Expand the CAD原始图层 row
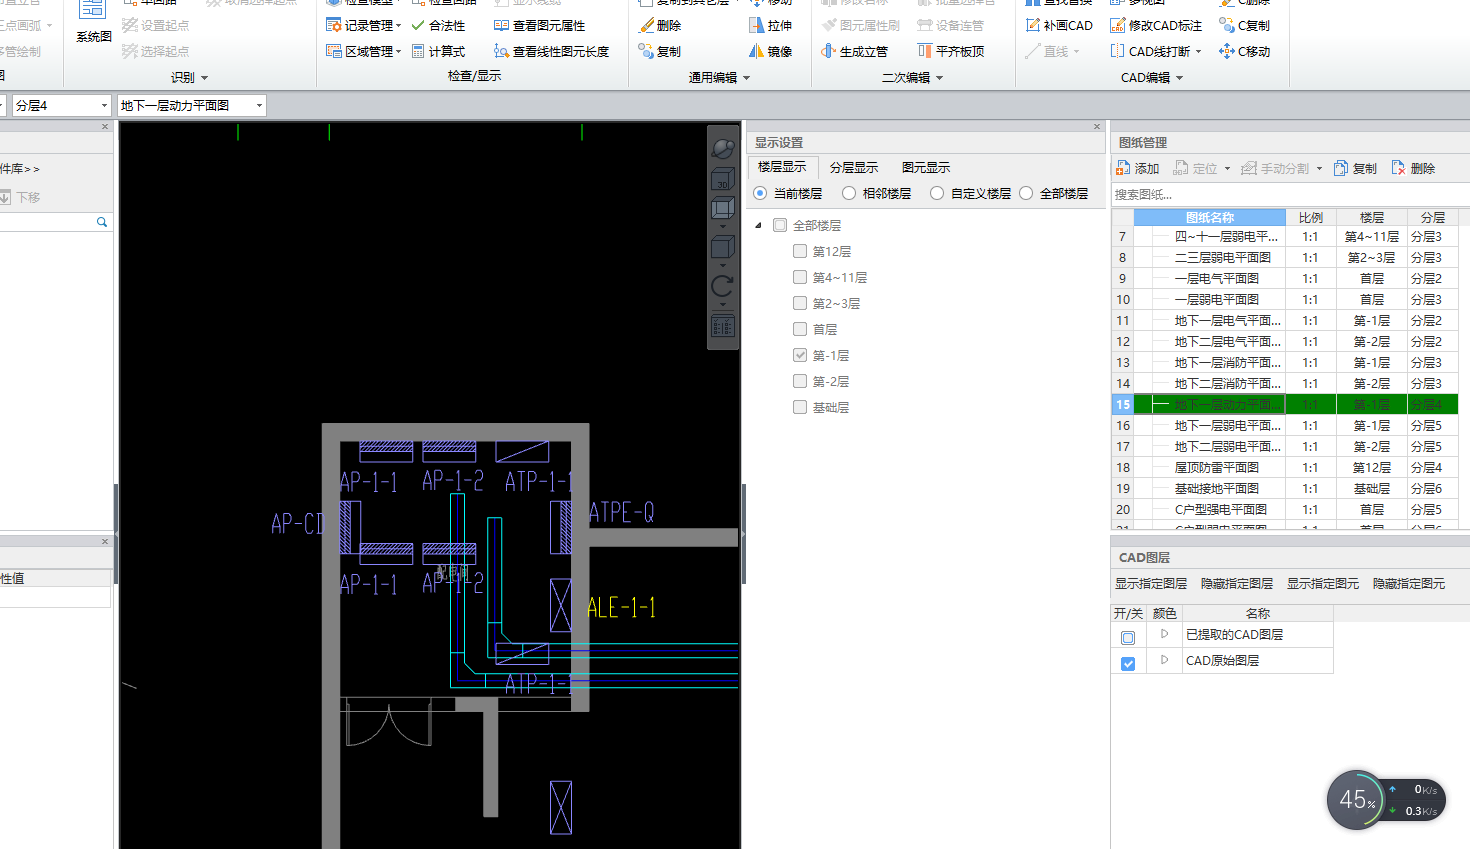The image size is (1470, 849). coord(1165,660)
